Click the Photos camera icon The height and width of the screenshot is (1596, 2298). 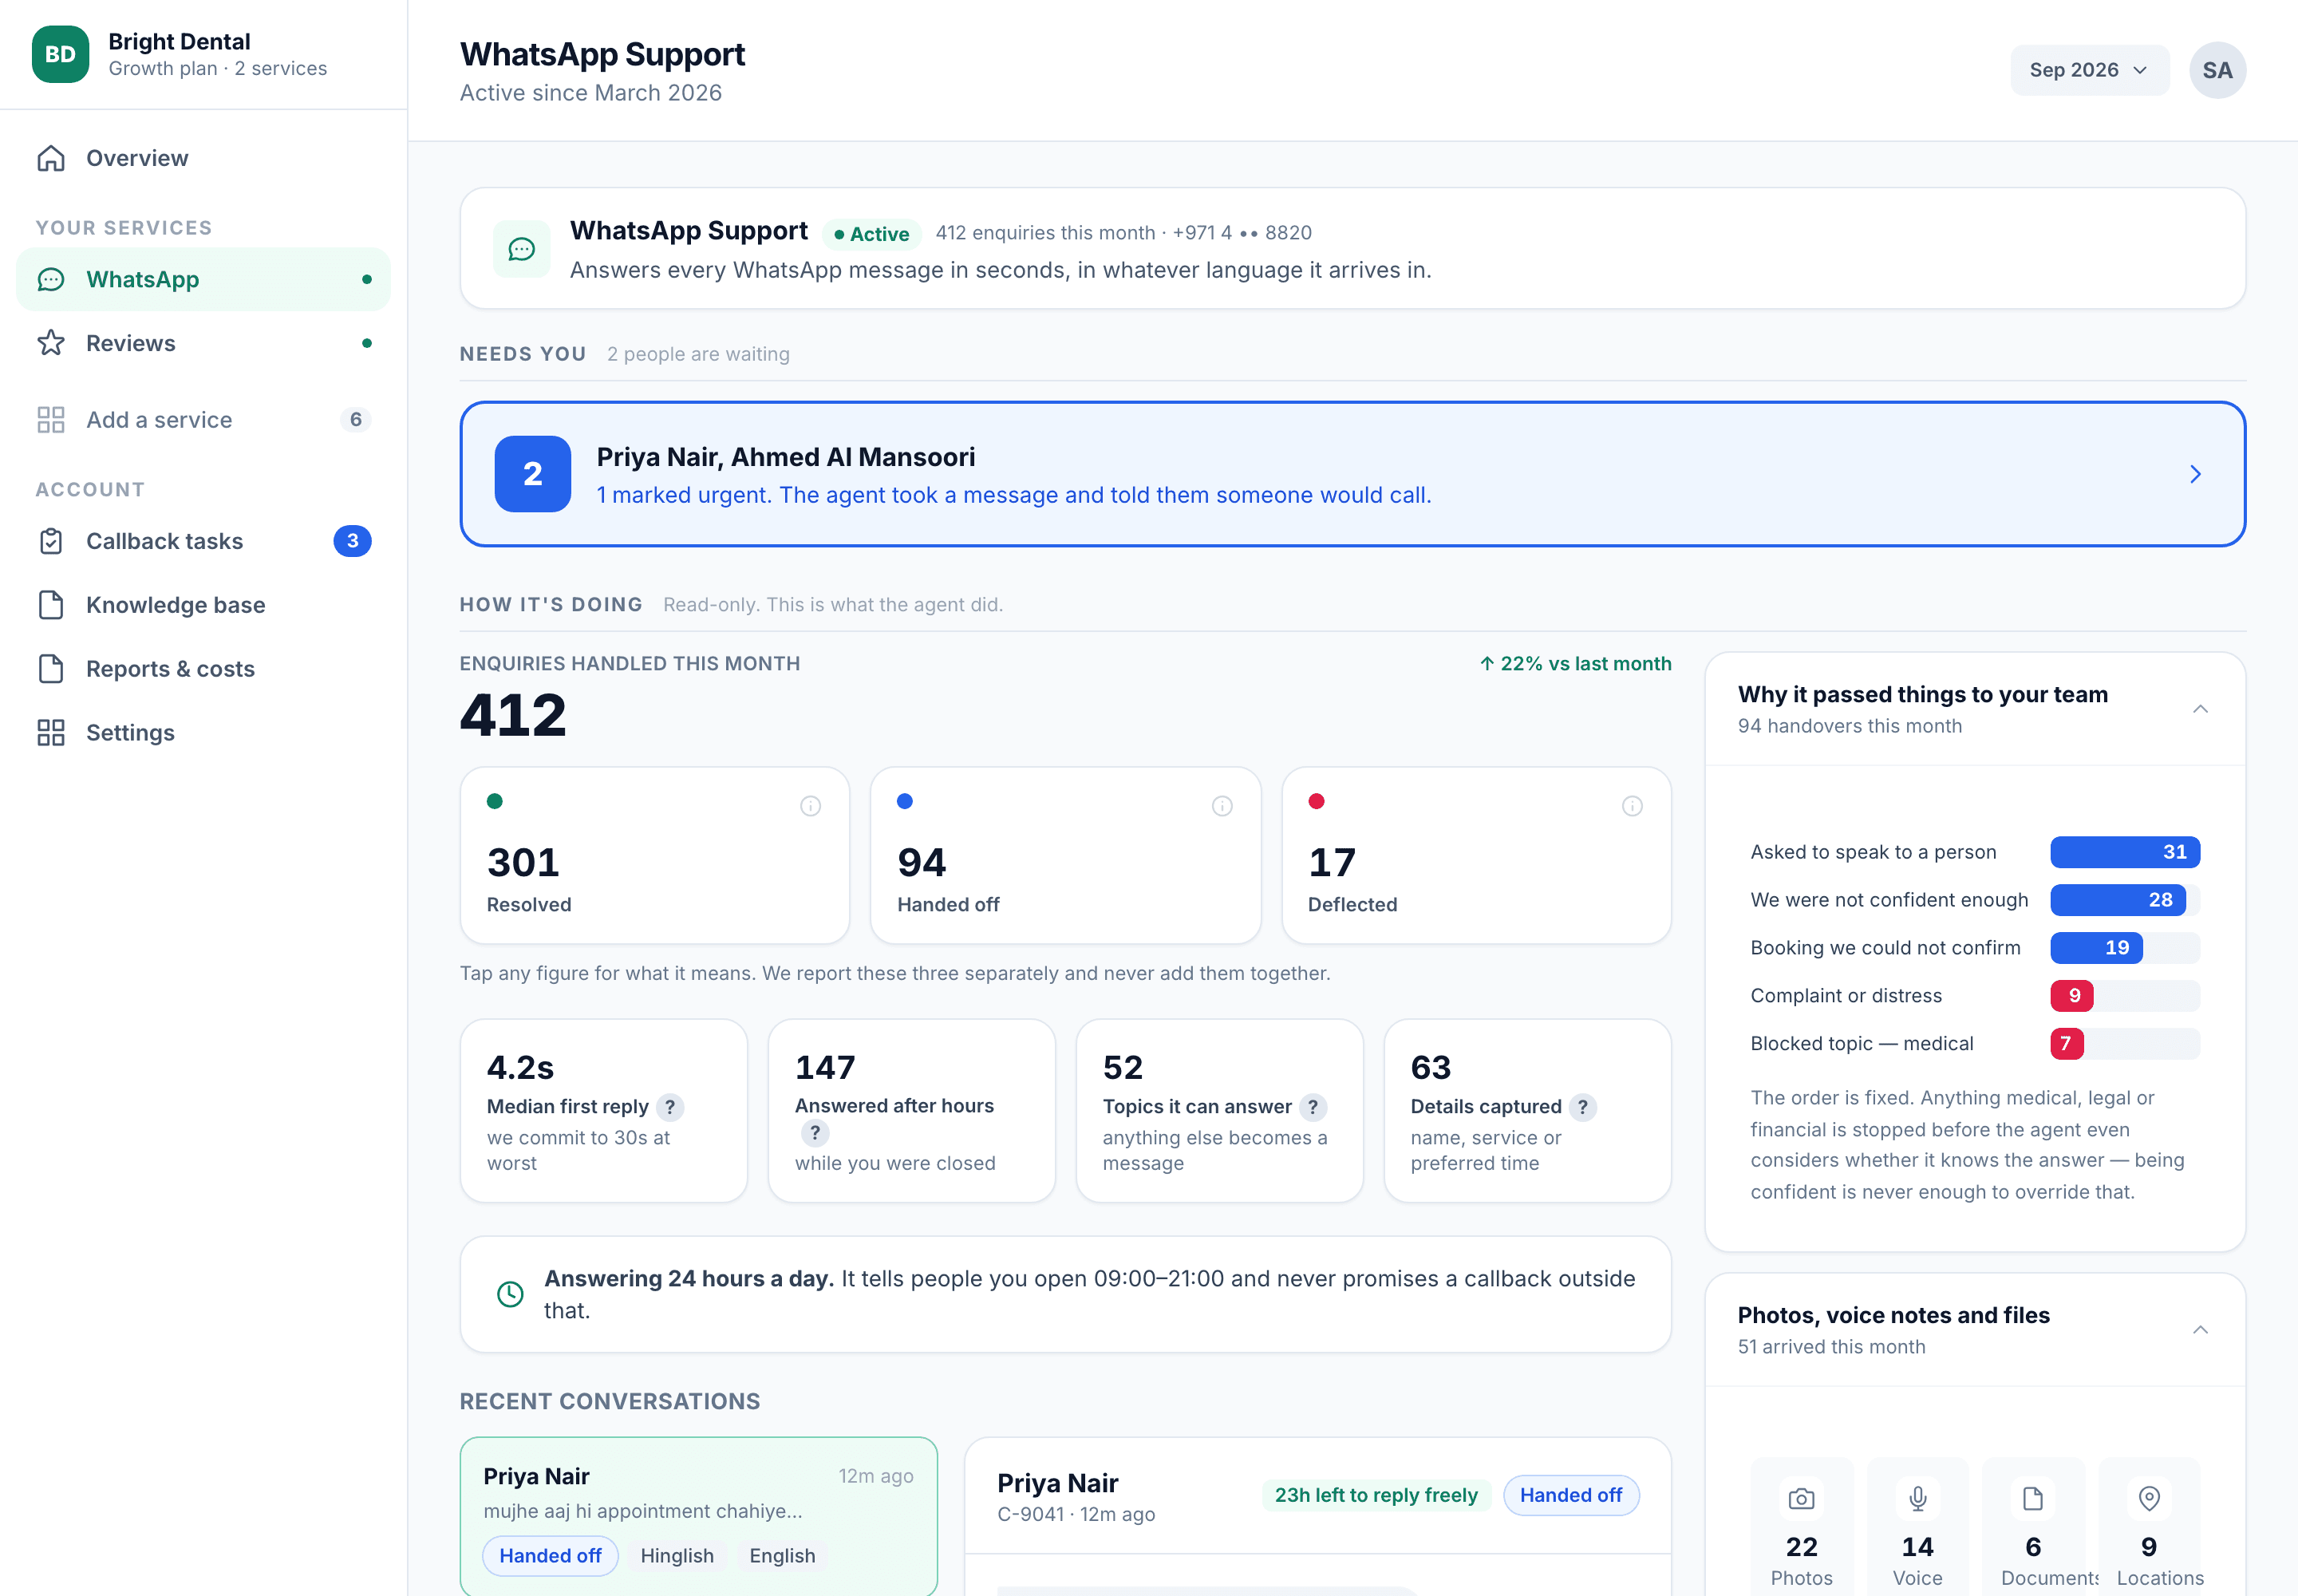1801,1499
